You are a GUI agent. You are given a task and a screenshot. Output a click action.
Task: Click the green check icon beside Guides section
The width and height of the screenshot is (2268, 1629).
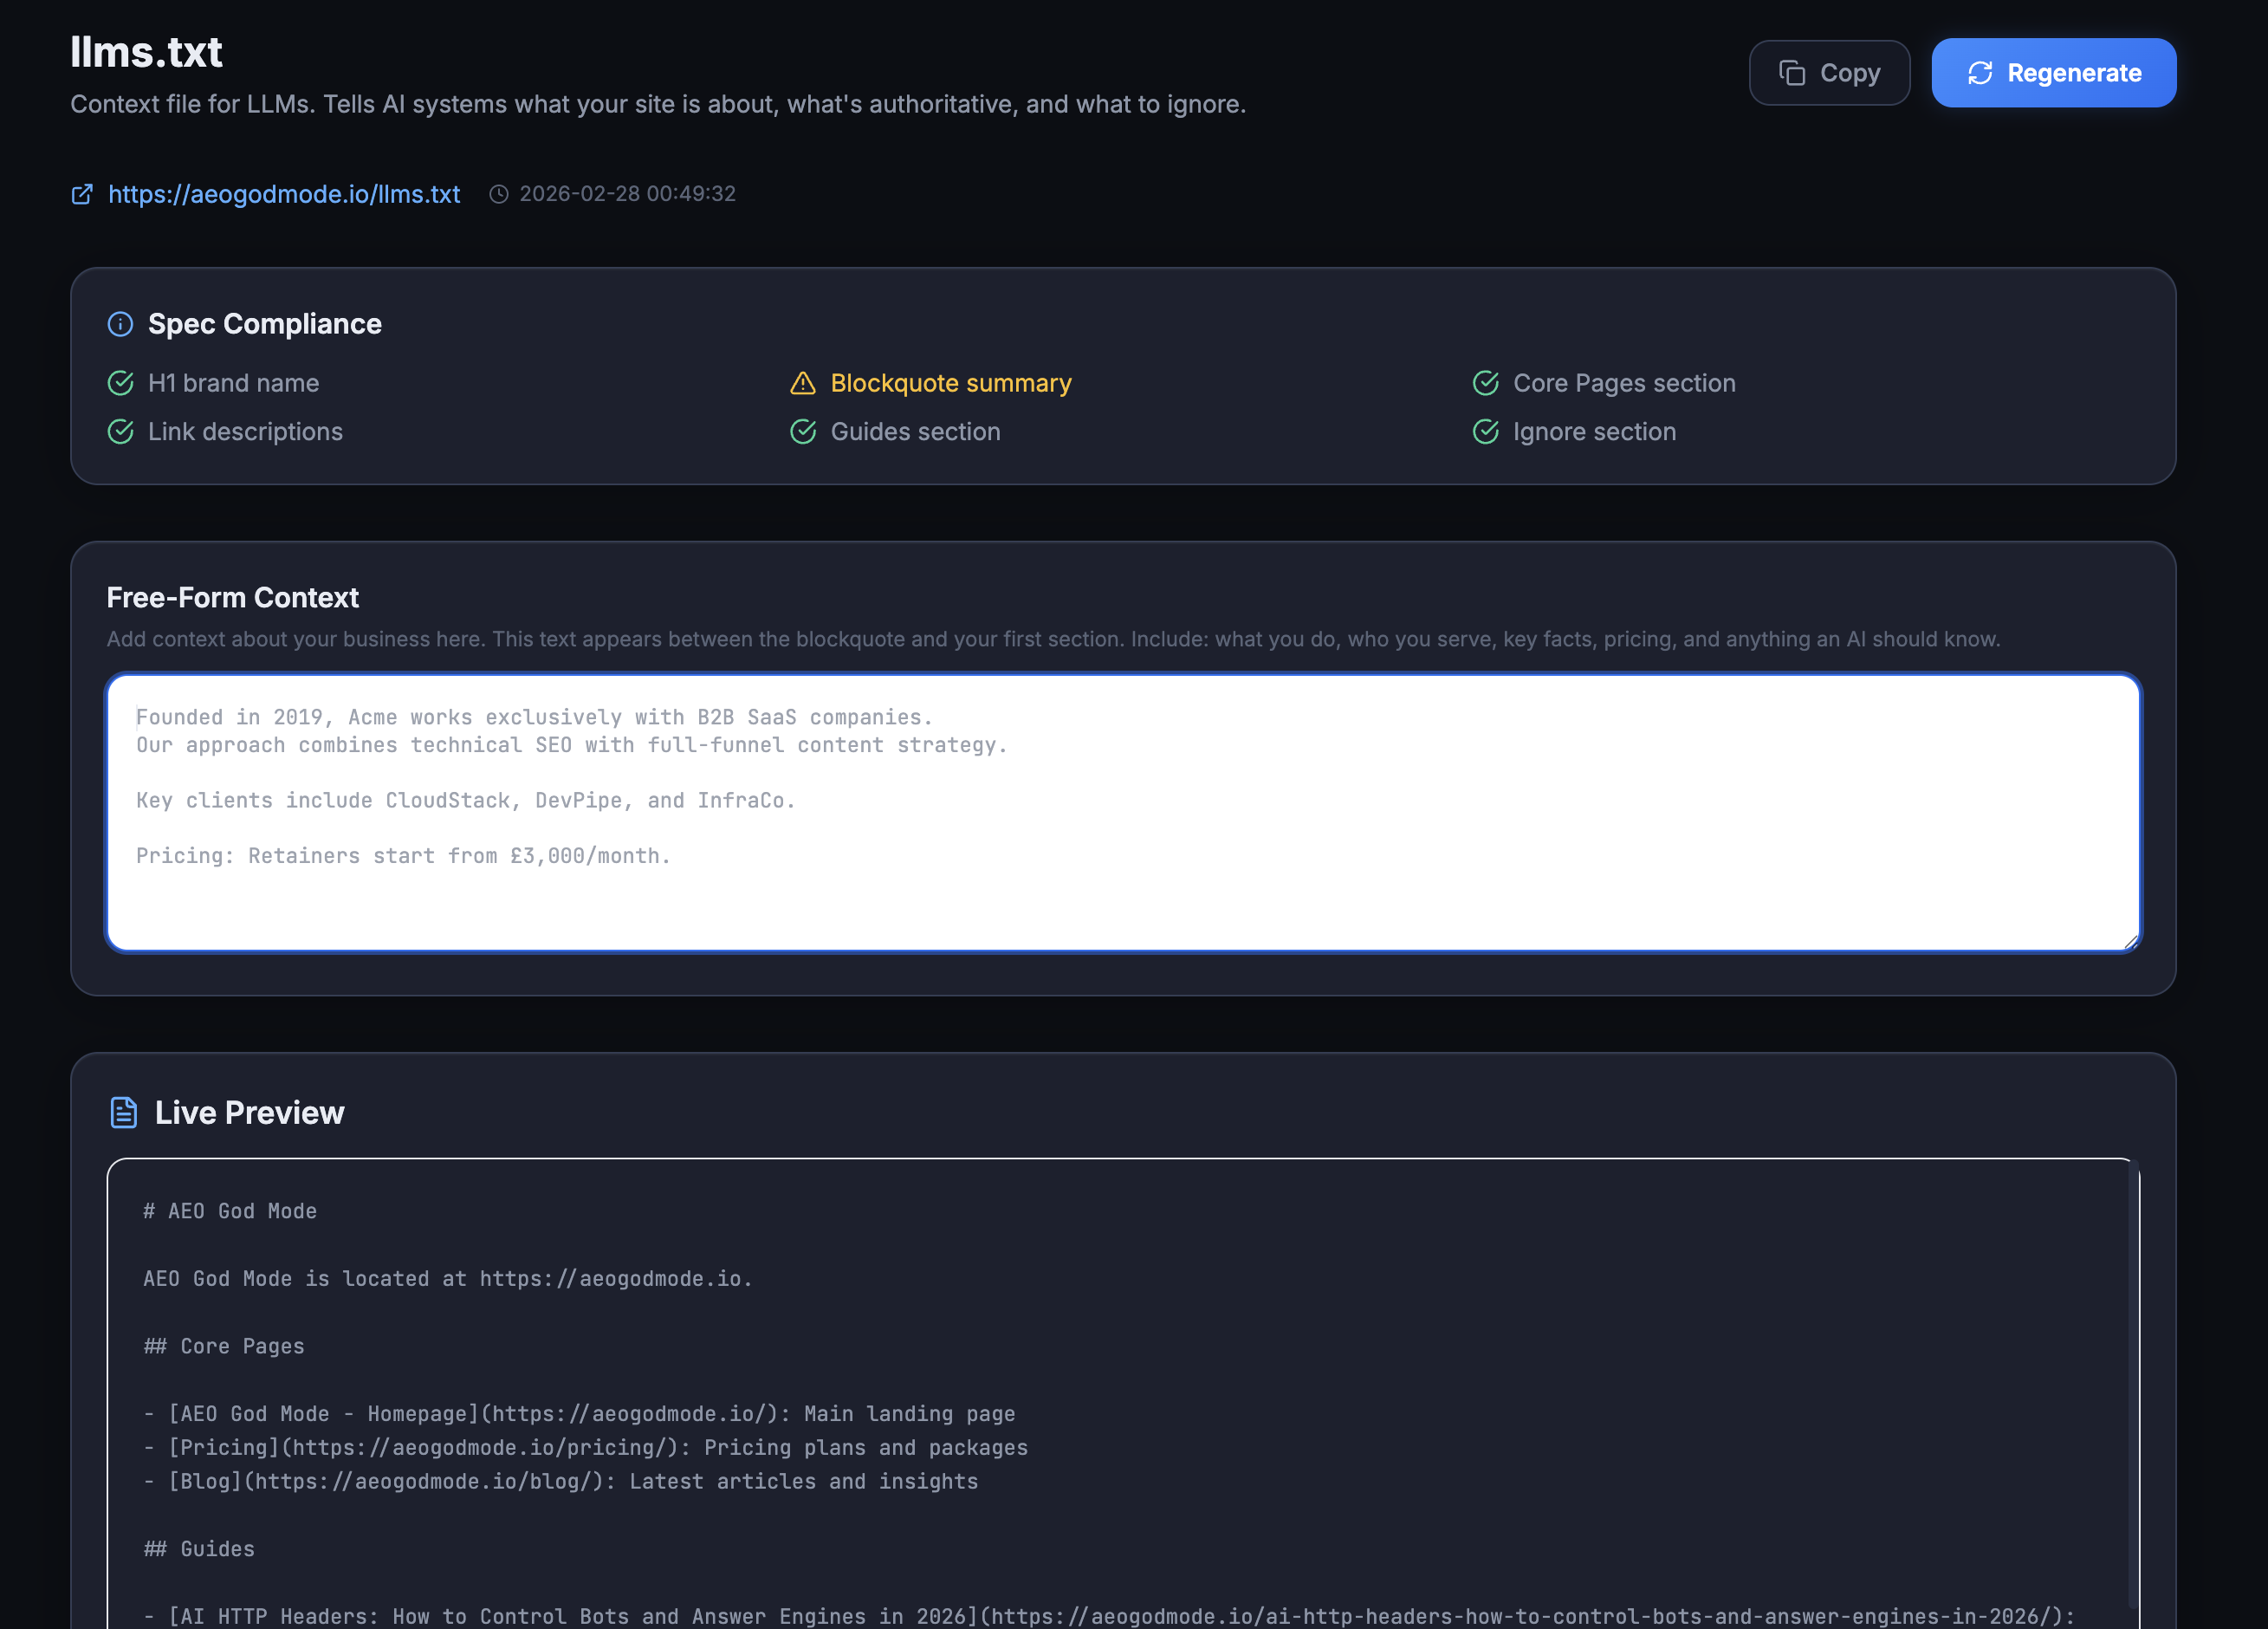point(803,432)
